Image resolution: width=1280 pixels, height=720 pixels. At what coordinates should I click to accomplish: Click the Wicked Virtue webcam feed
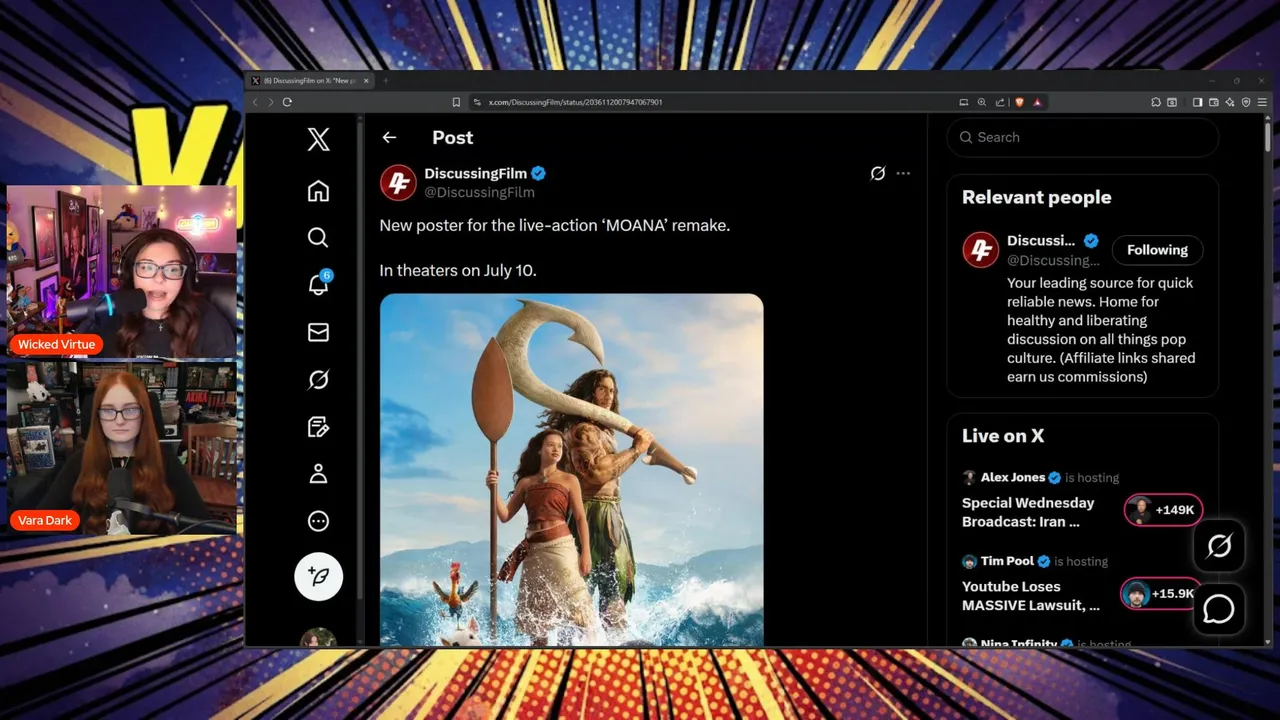pos(122,271)
